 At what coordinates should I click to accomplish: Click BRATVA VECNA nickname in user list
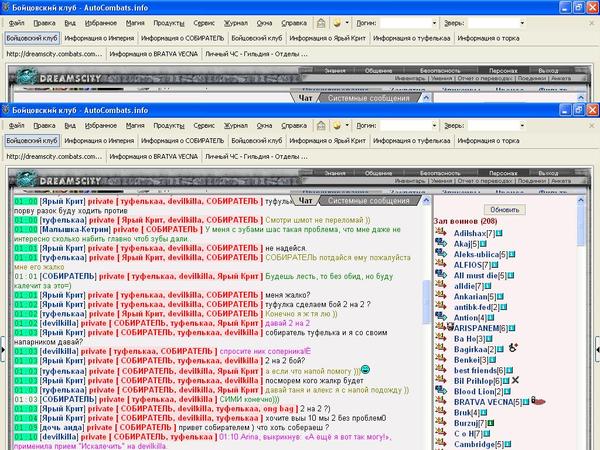(x=483, y=402)
